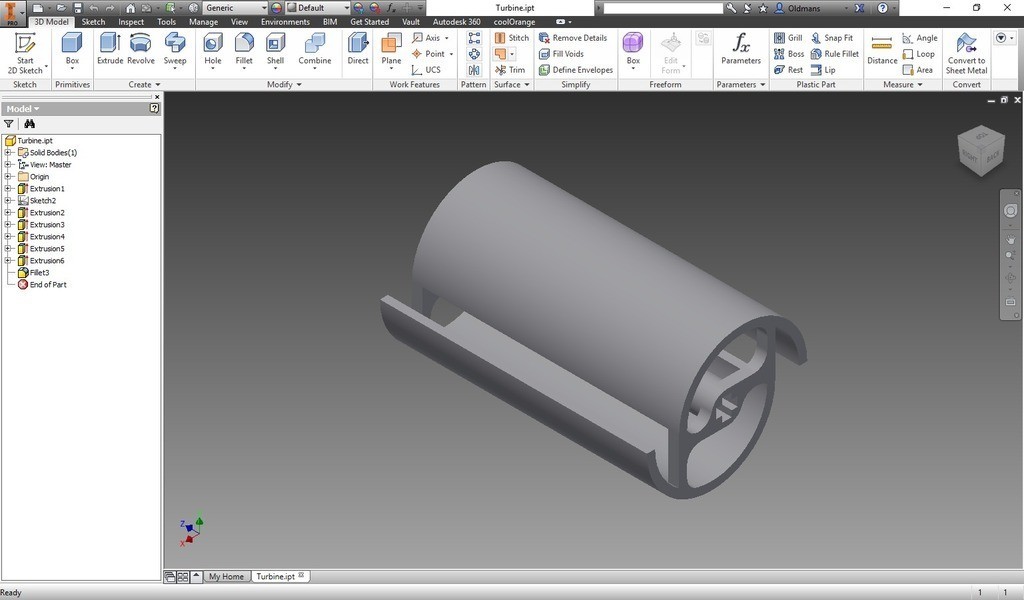Click the Measure Distance tool
Image resolution: width=1024 pixels, height=600 pixels.
point(882,48)
